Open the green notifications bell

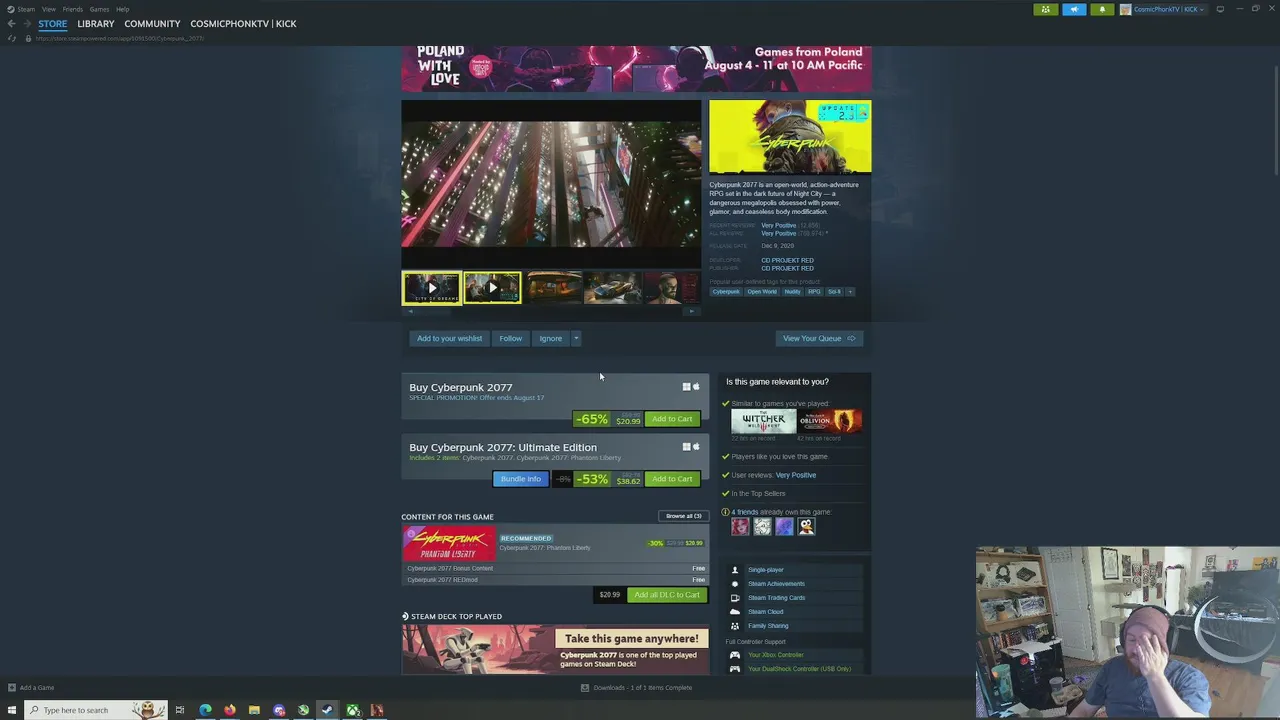[x=1102, y=9]
